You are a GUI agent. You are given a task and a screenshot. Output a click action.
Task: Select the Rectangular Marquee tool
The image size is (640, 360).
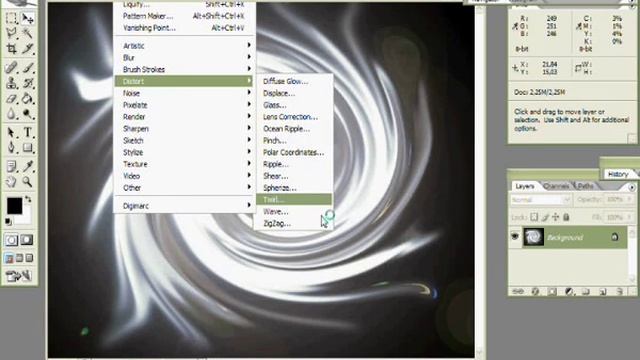(x=11, y=18)
